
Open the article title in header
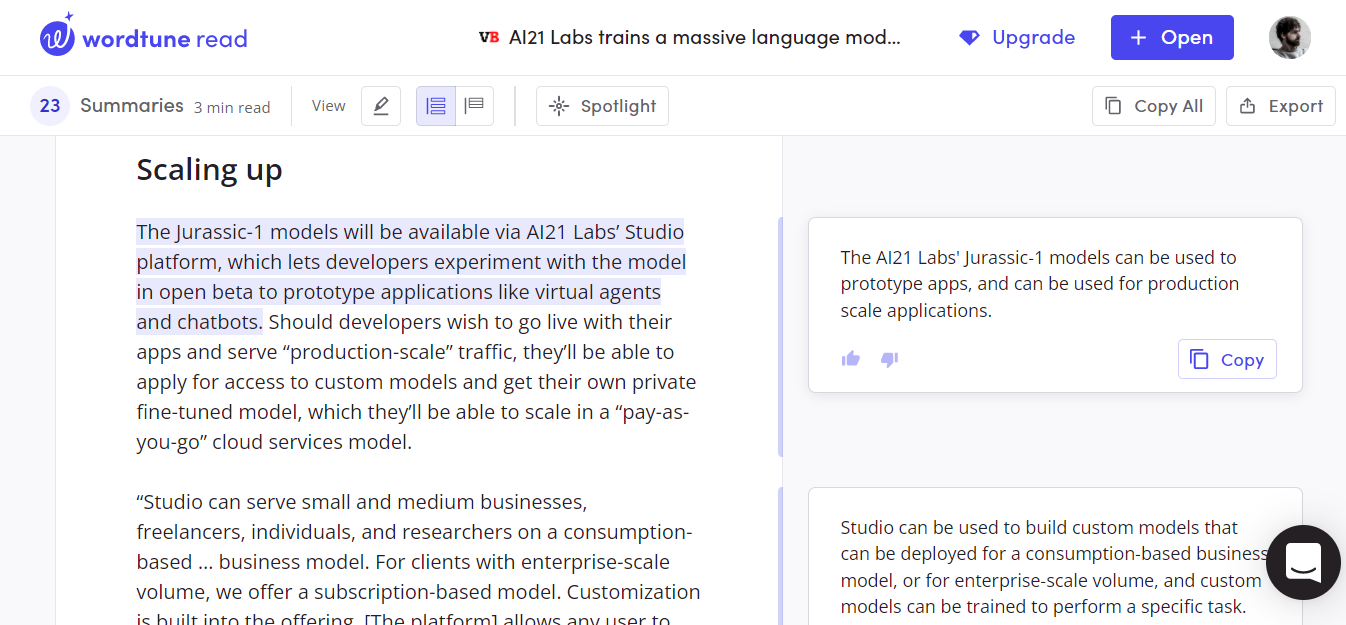705,38
